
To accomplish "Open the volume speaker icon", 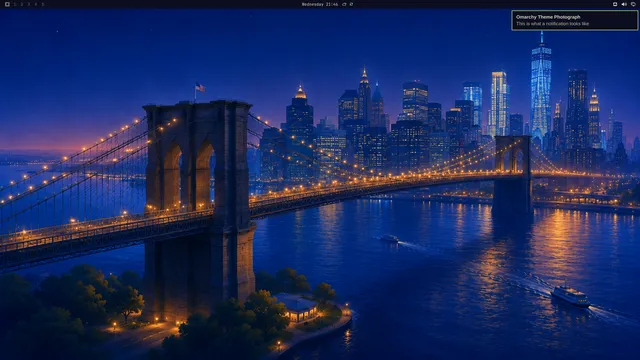I will point(624,4).
